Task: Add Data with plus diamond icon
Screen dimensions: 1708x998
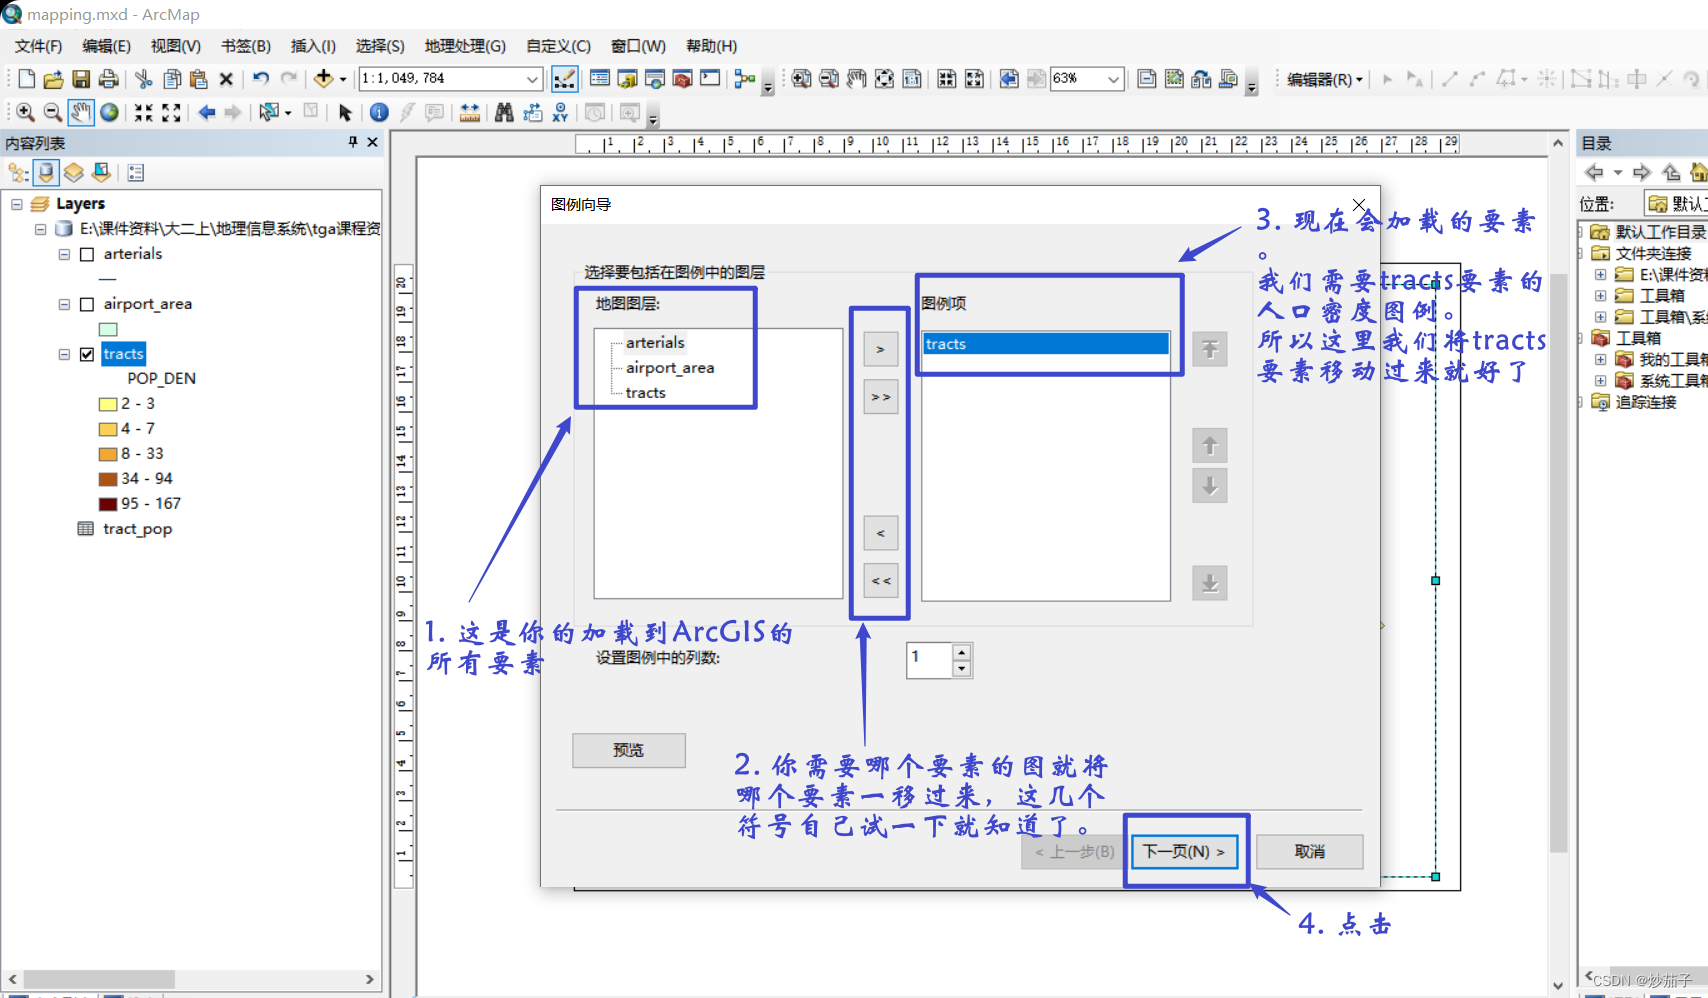Action: pos(323,79)
